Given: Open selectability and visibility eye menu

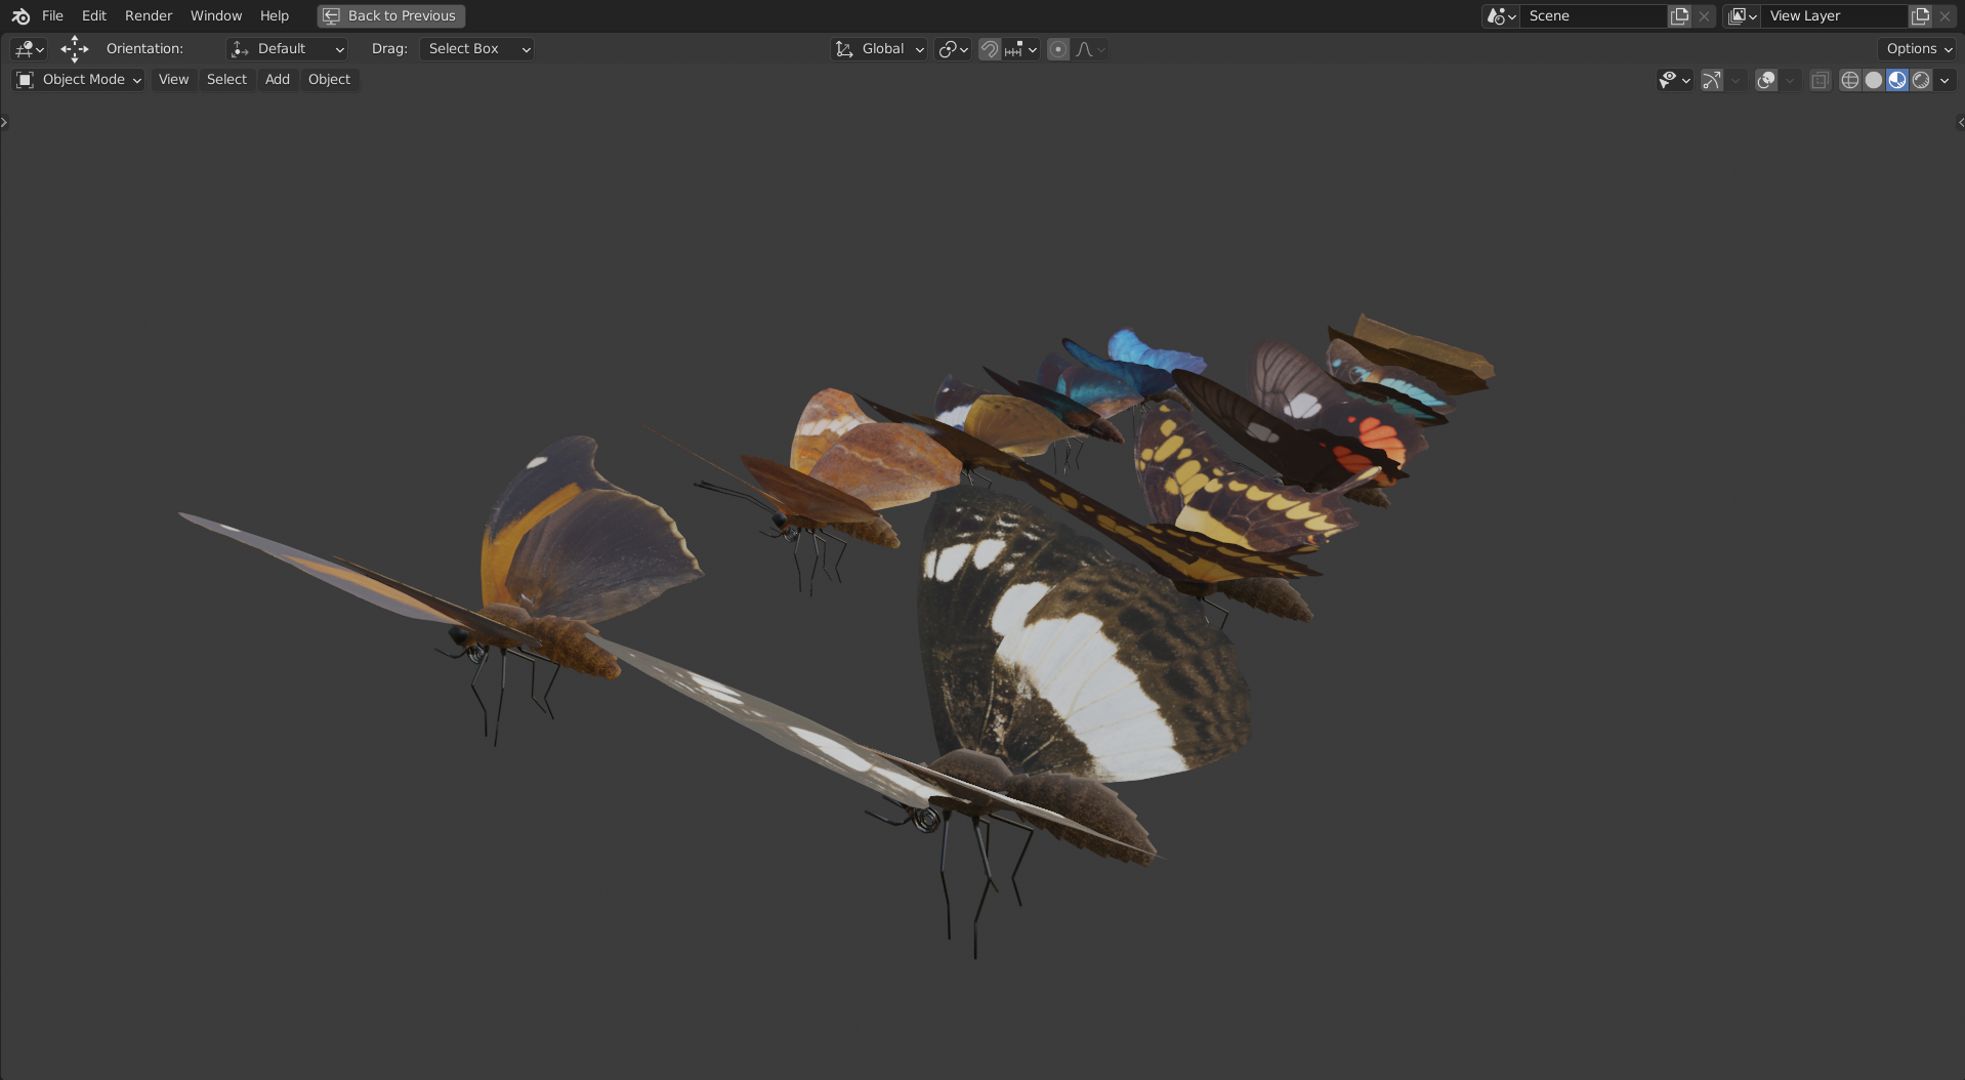Looking at the screenshot, I should (1674, 80).
